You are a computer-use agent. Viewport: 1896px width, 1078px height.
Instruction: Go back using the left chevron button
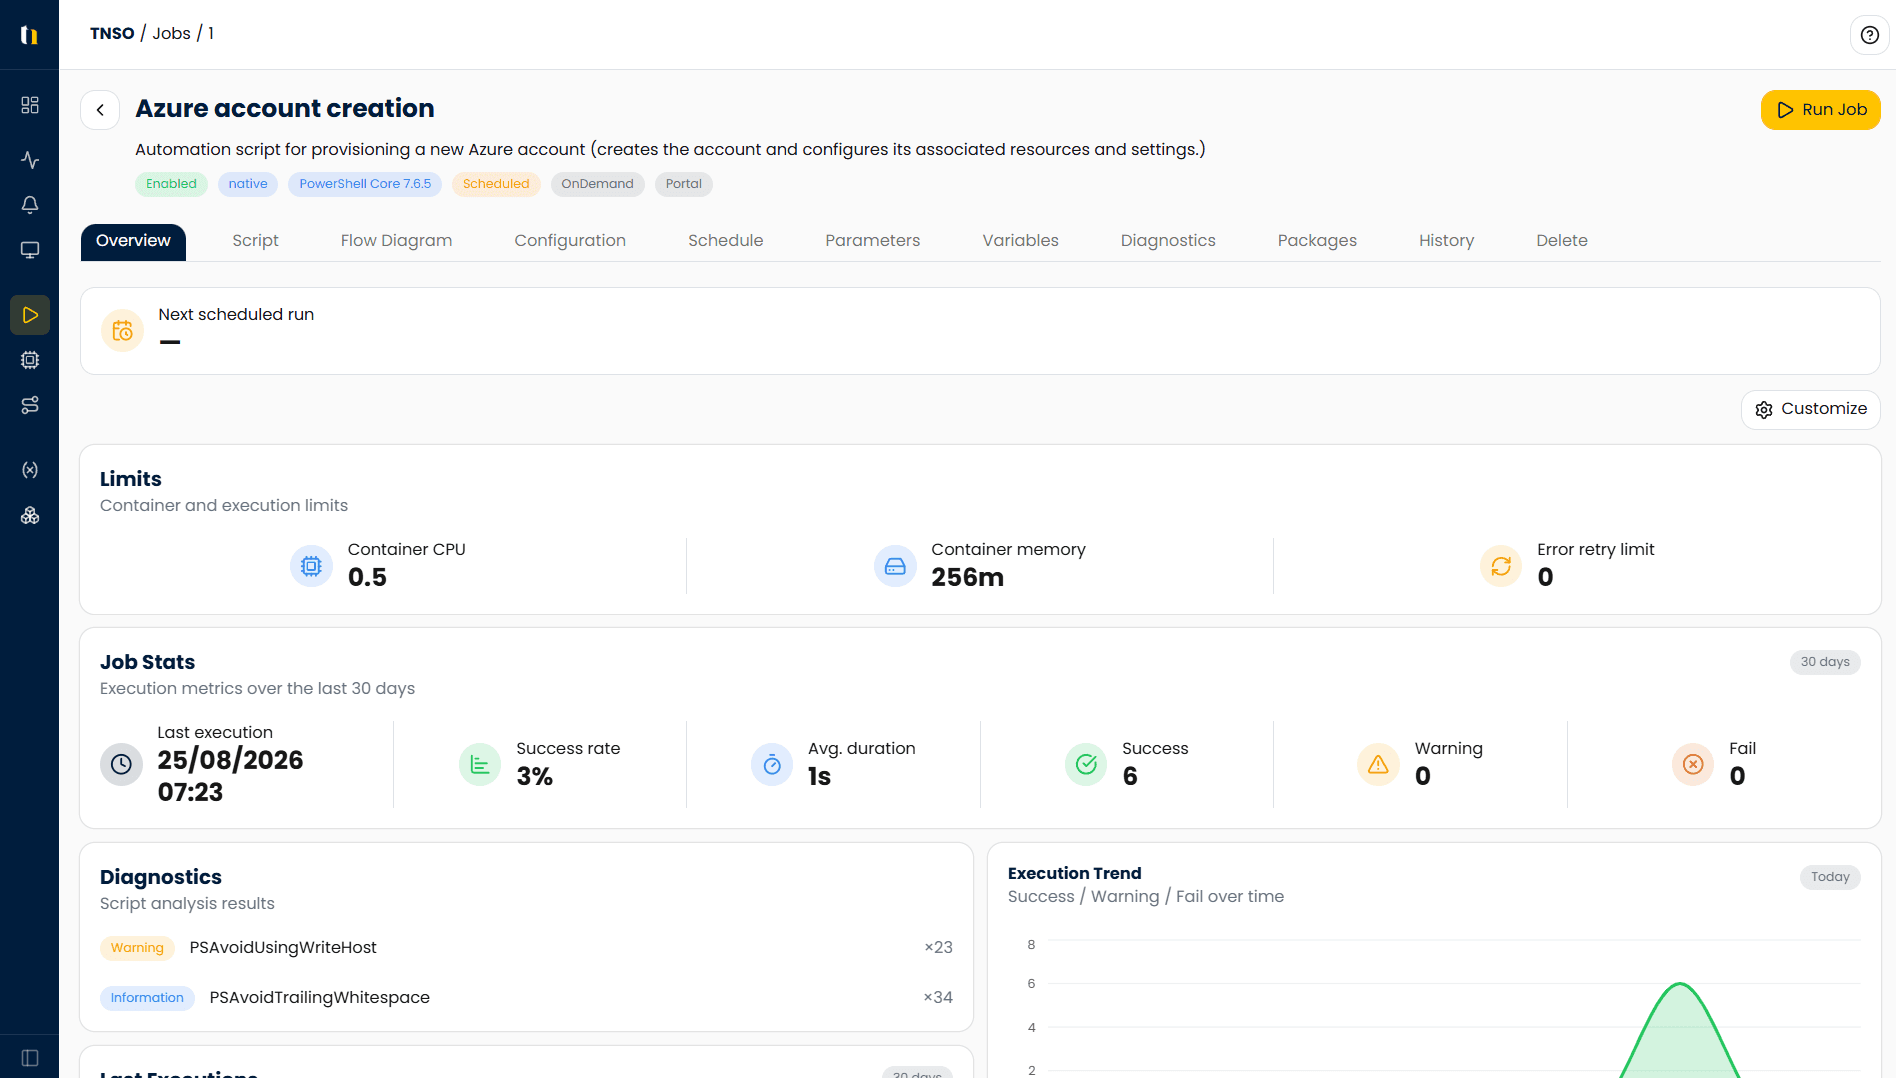[x=100, y=110]
